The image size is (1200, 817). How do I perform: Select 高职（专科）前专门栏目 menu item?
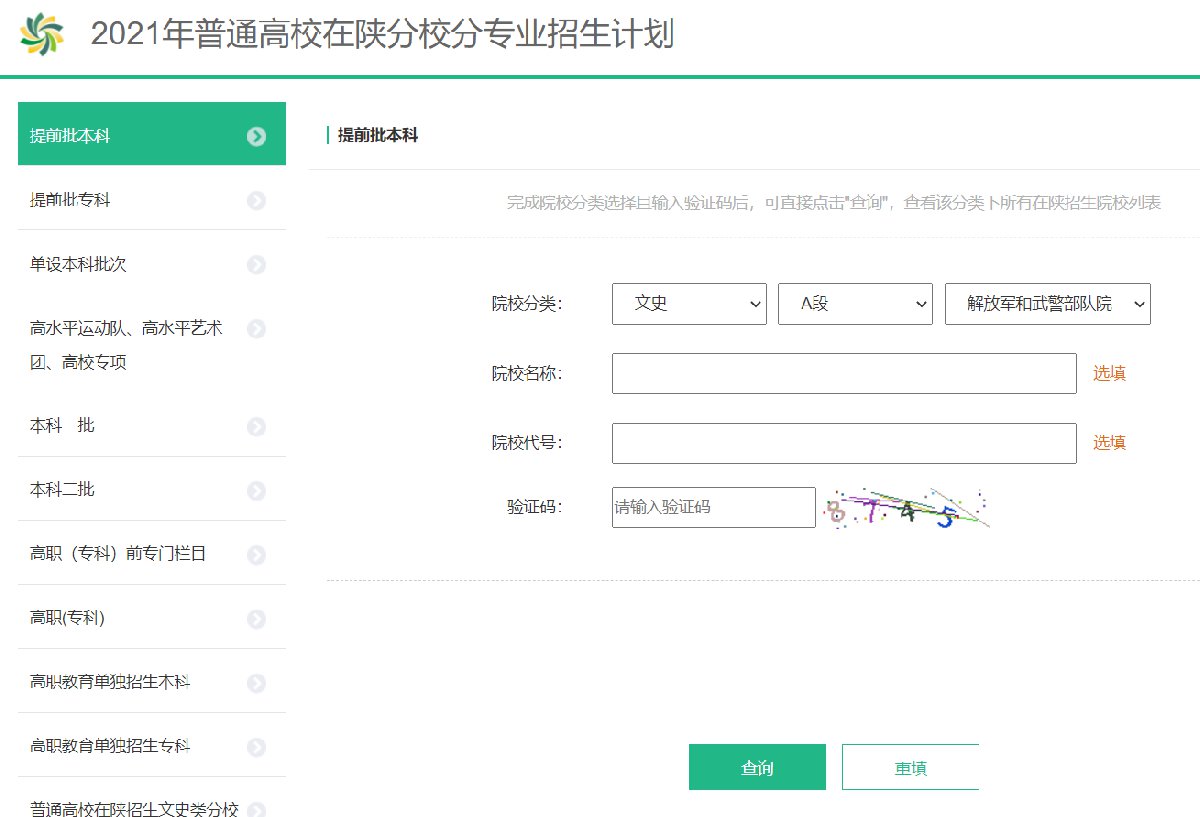(x=118, y=553)
